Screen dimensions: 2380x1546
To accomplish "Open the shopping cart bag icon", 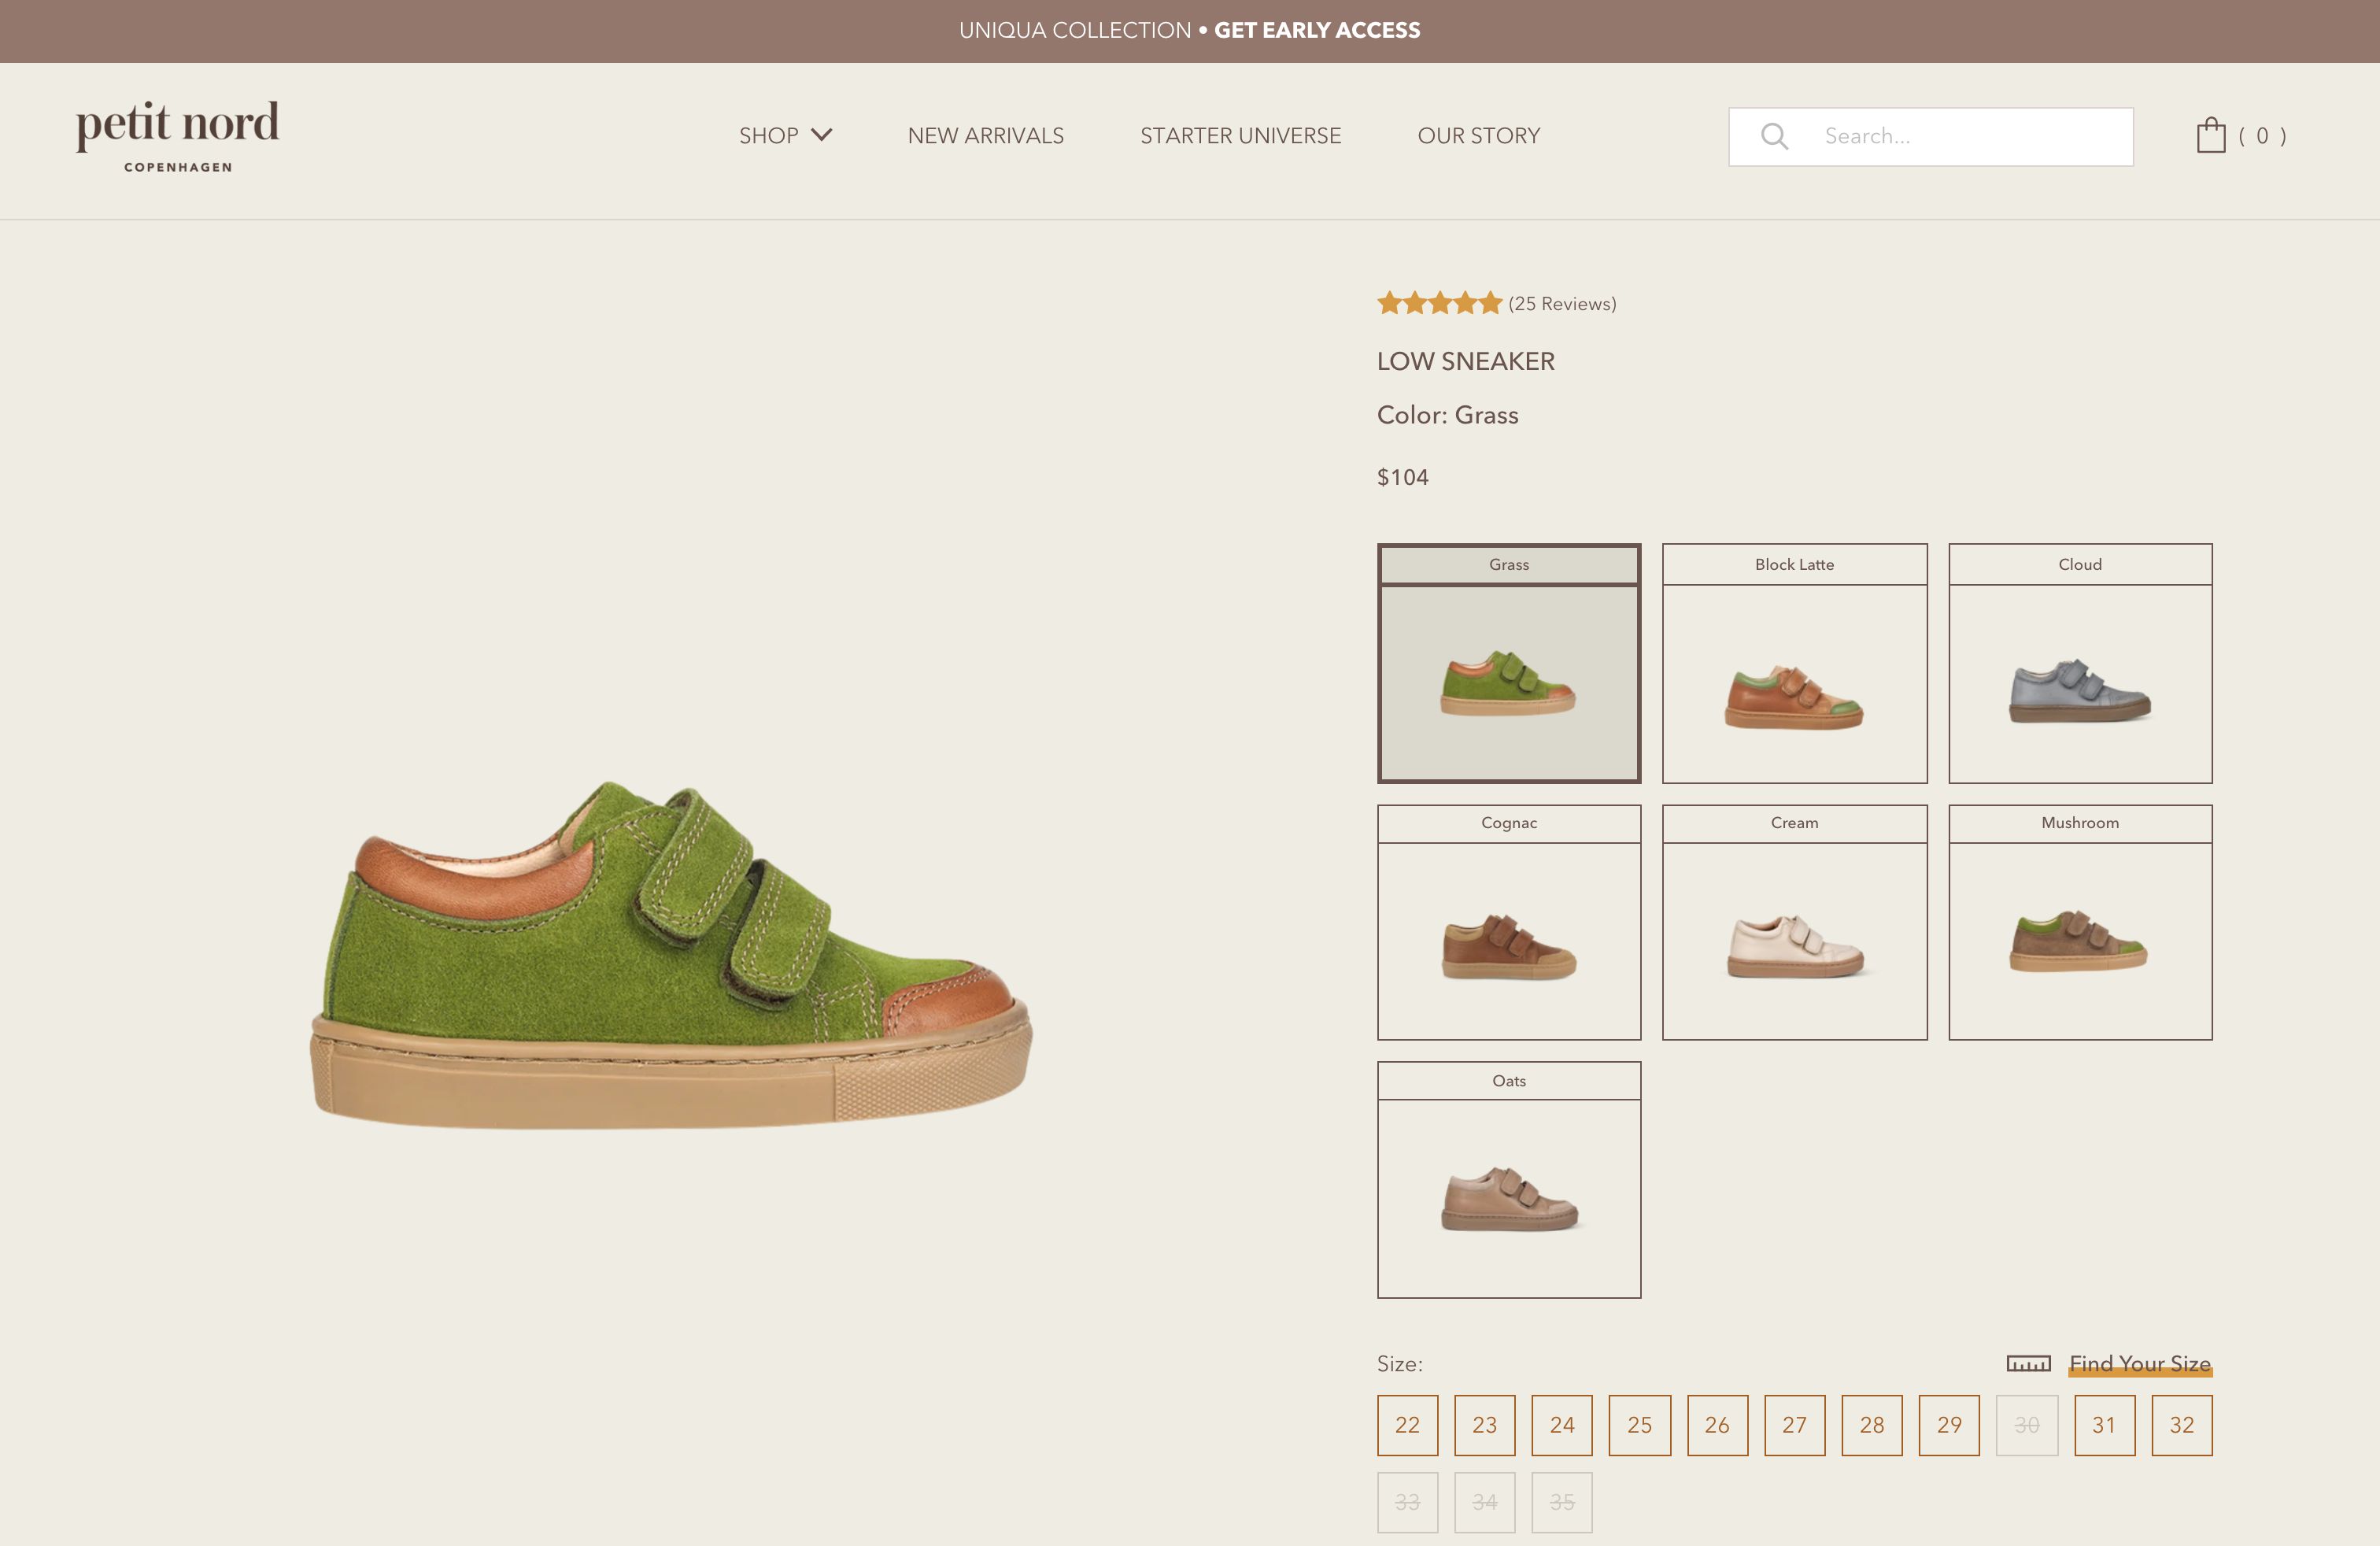I will pos(2212,135).
